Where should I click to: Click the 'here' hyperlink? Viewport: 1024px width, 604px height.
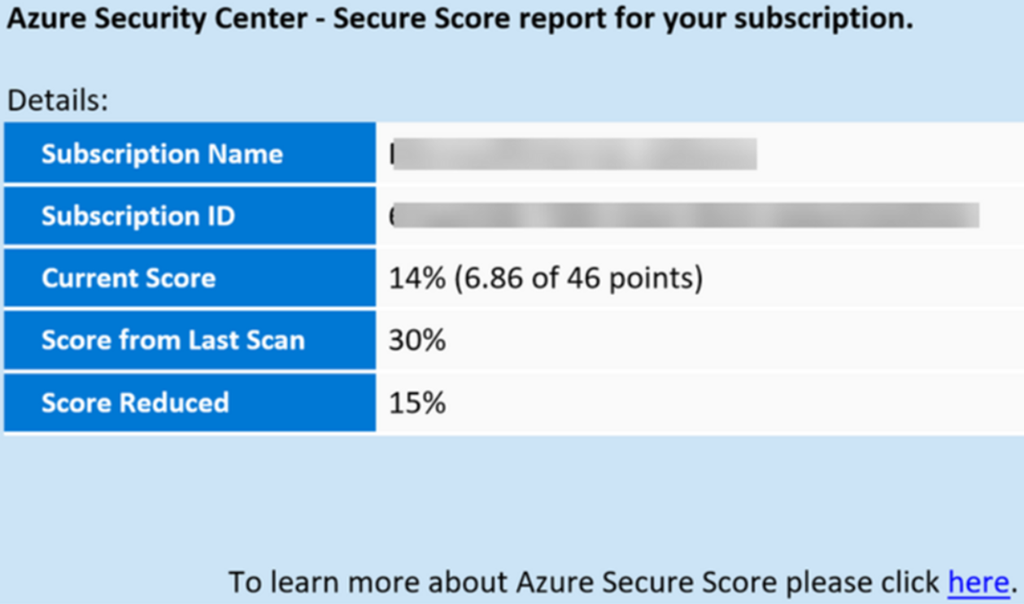coord(979,581)
